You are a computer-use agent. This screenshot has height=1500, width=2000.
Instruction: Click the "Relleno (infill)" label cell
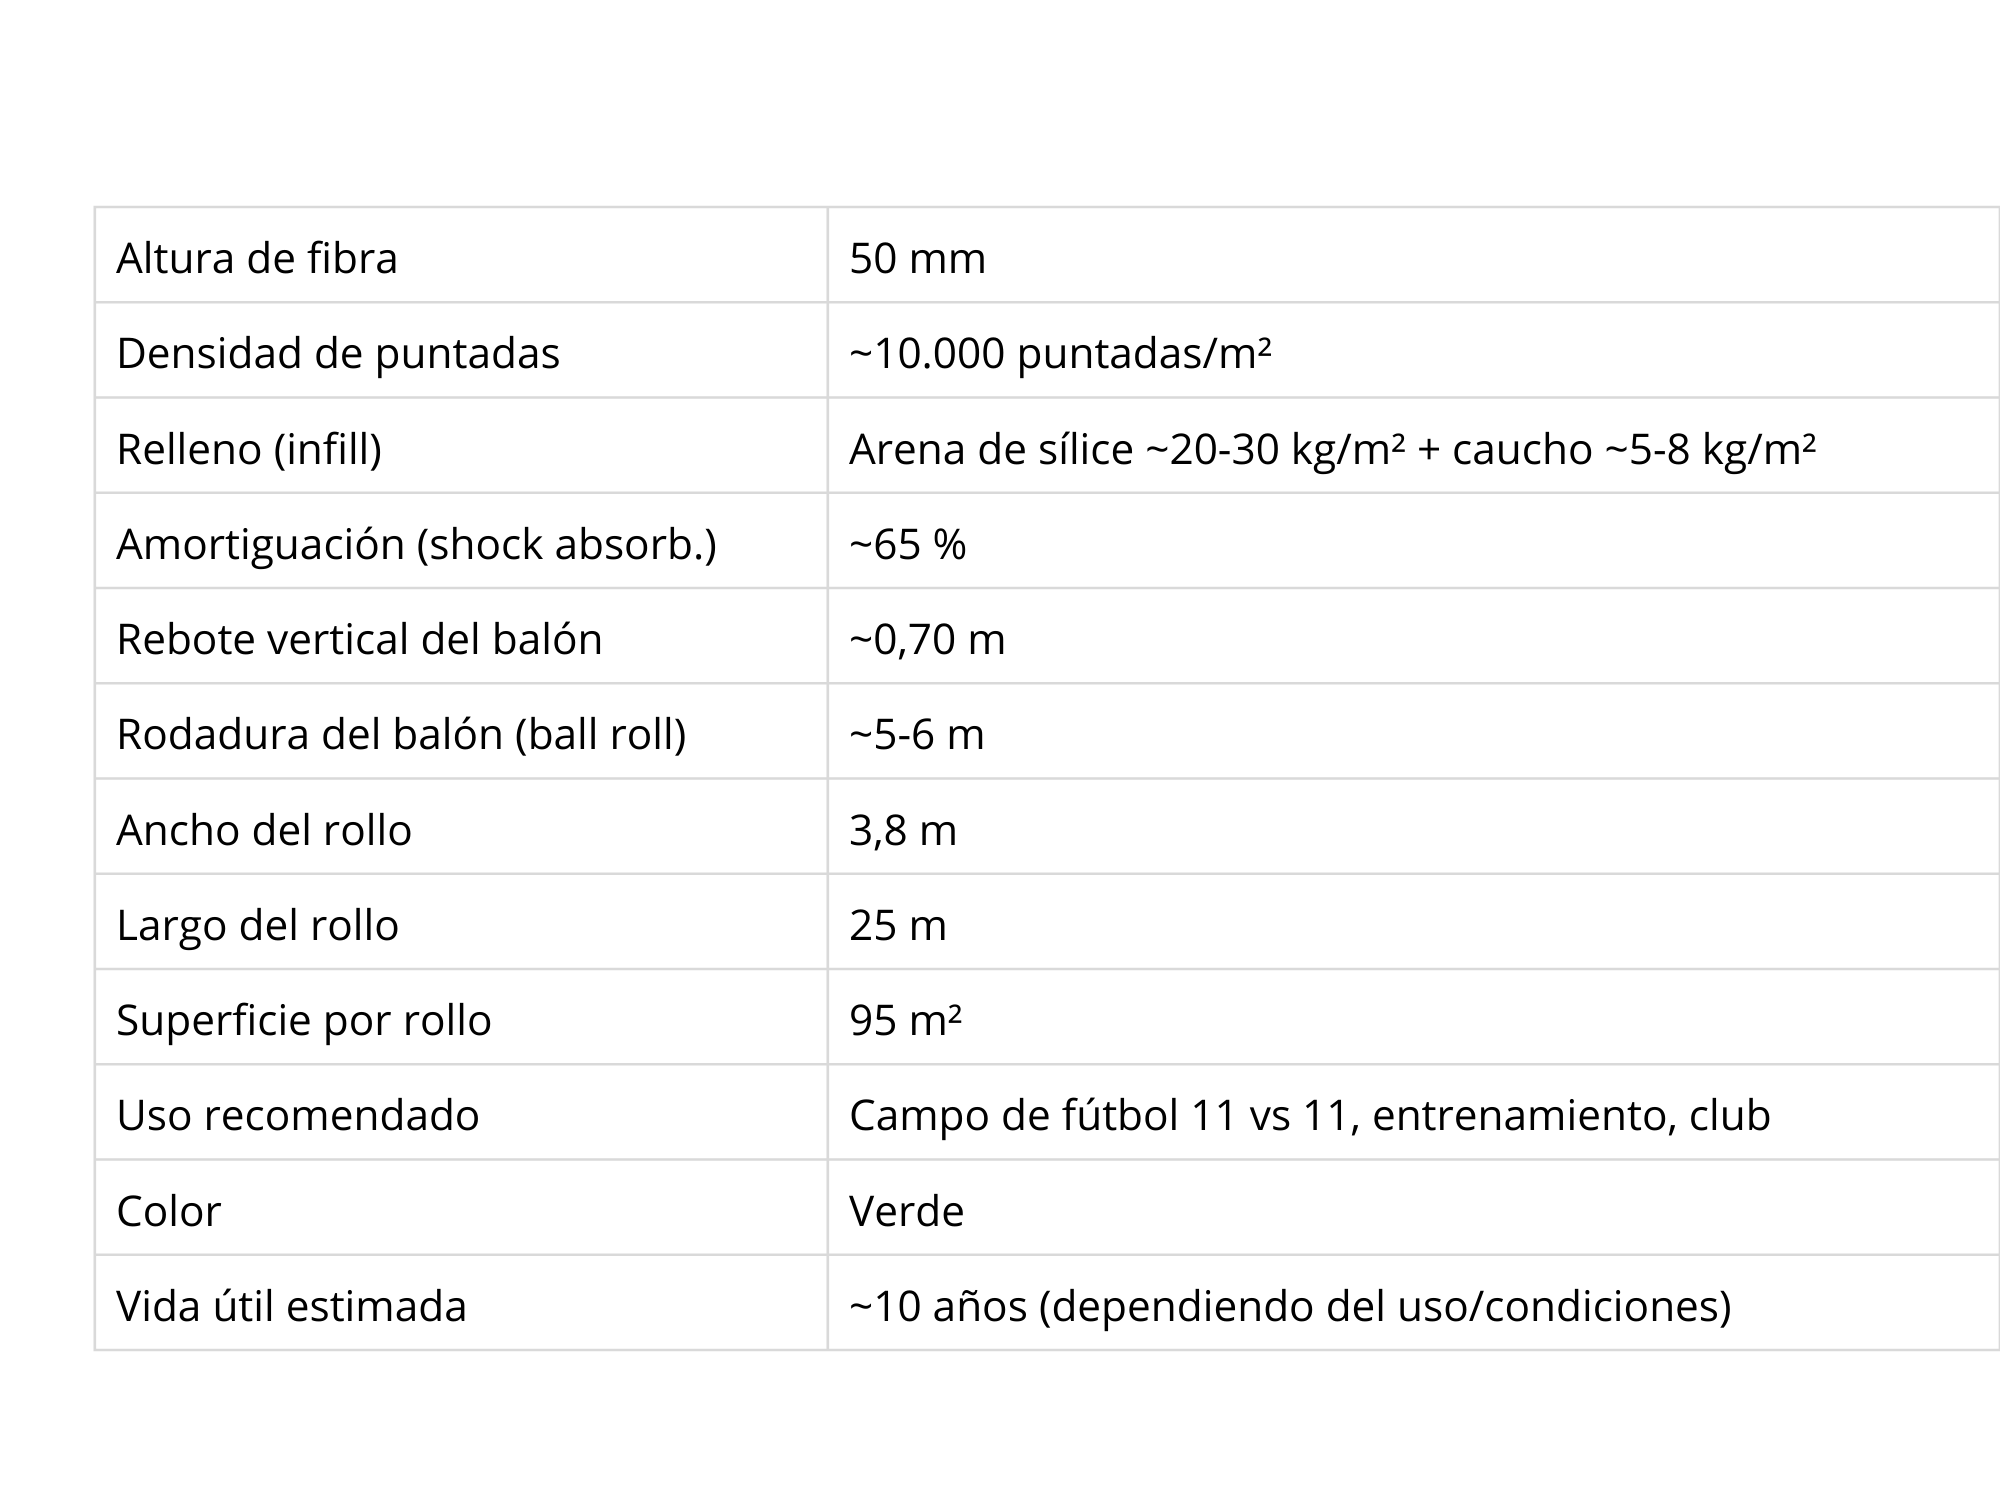(249, 449)
